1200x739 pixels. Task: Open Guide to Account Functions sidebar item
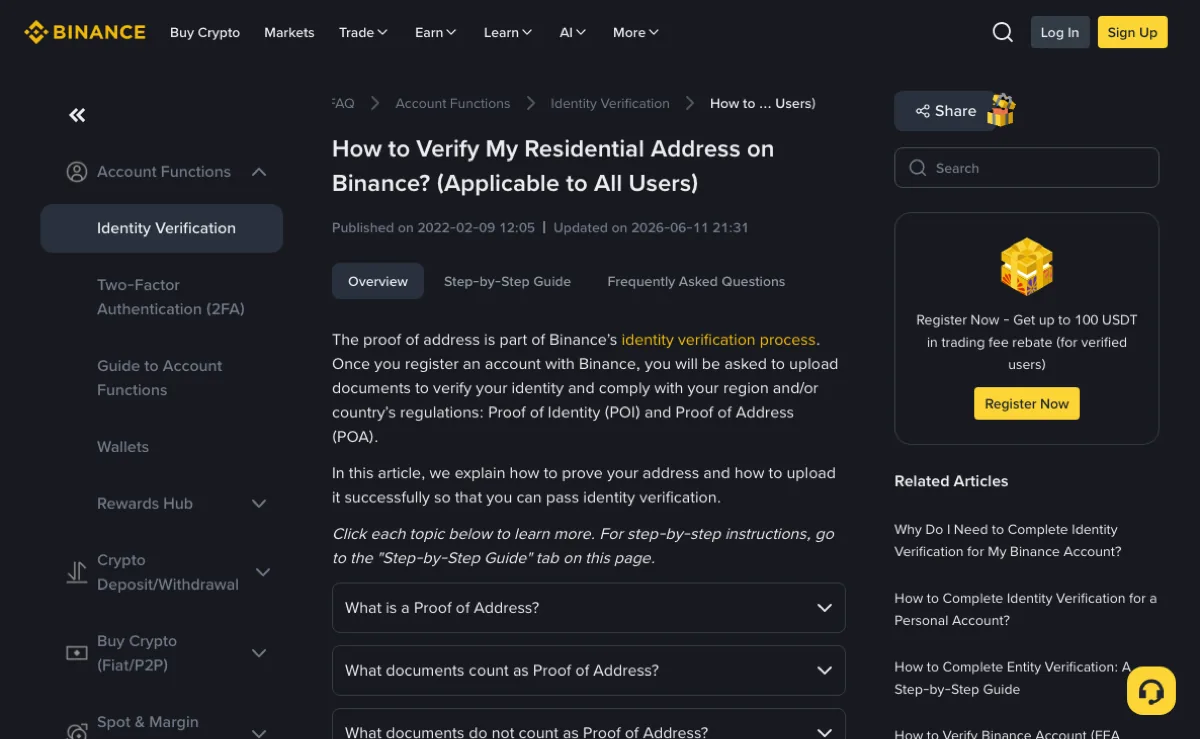pyautogui.click(x=160, y=378)
